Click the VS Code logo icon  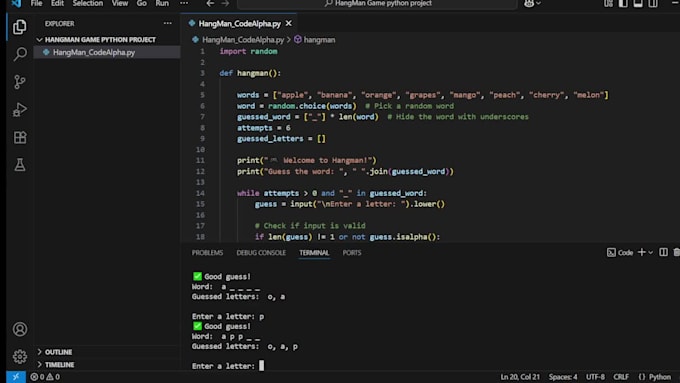[x=16, y=3]
